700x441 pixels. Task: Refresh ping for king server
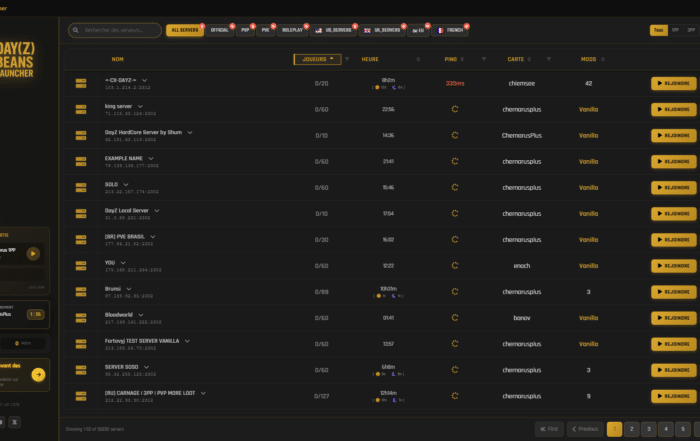454,109
